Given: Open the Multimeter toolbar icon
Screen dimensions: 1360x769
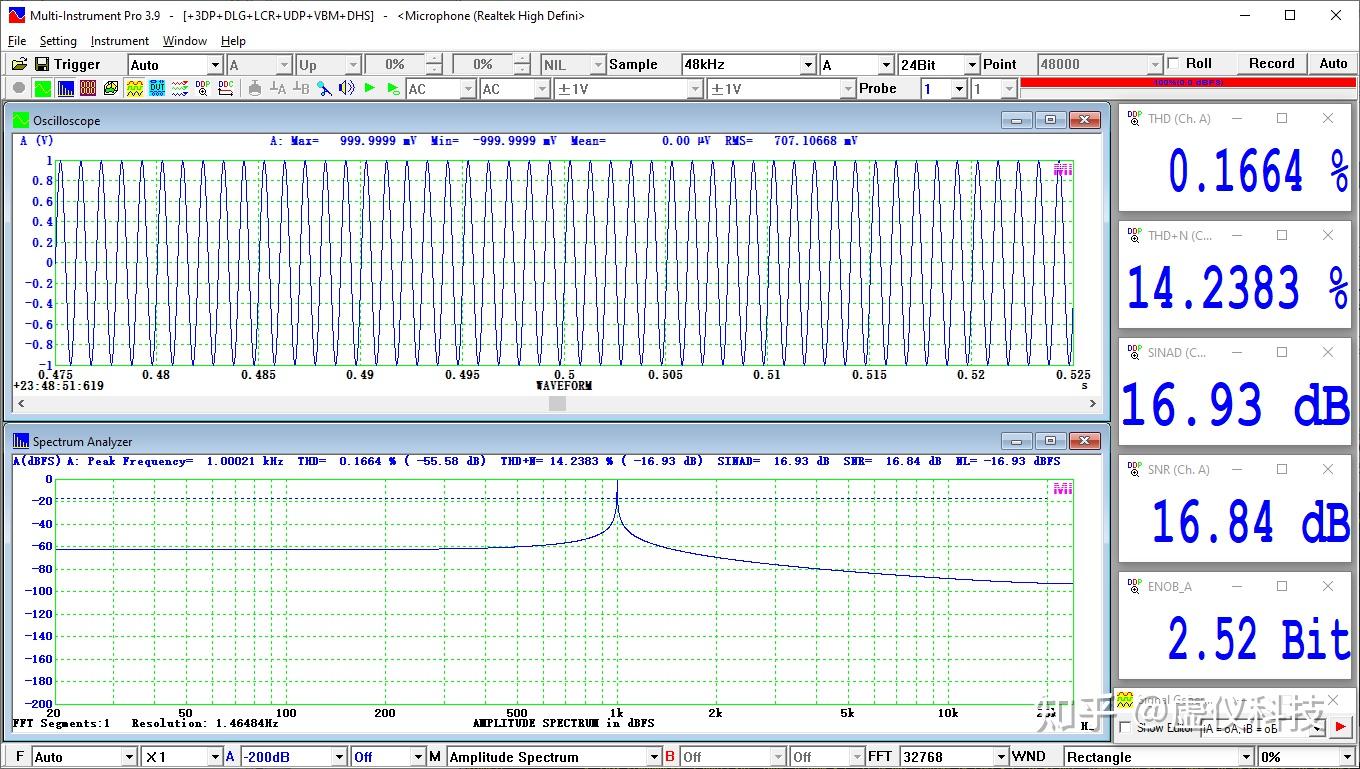Looking at the screenshot, I should coord(88,88).
